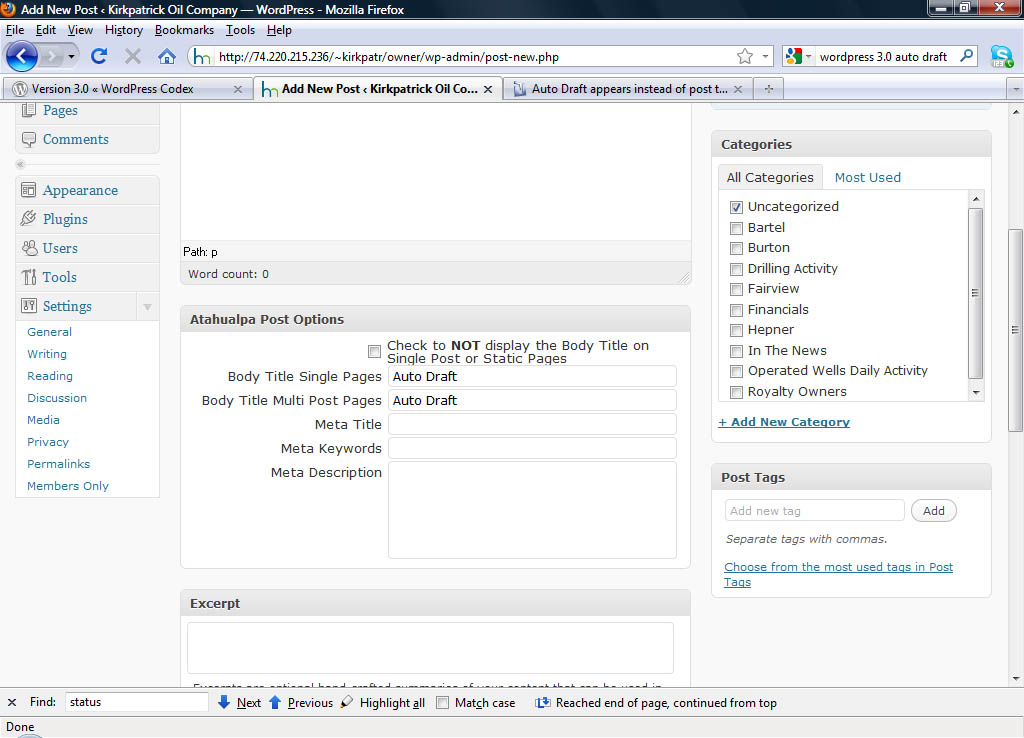Click the Find text field

click(x=136, y=702)
